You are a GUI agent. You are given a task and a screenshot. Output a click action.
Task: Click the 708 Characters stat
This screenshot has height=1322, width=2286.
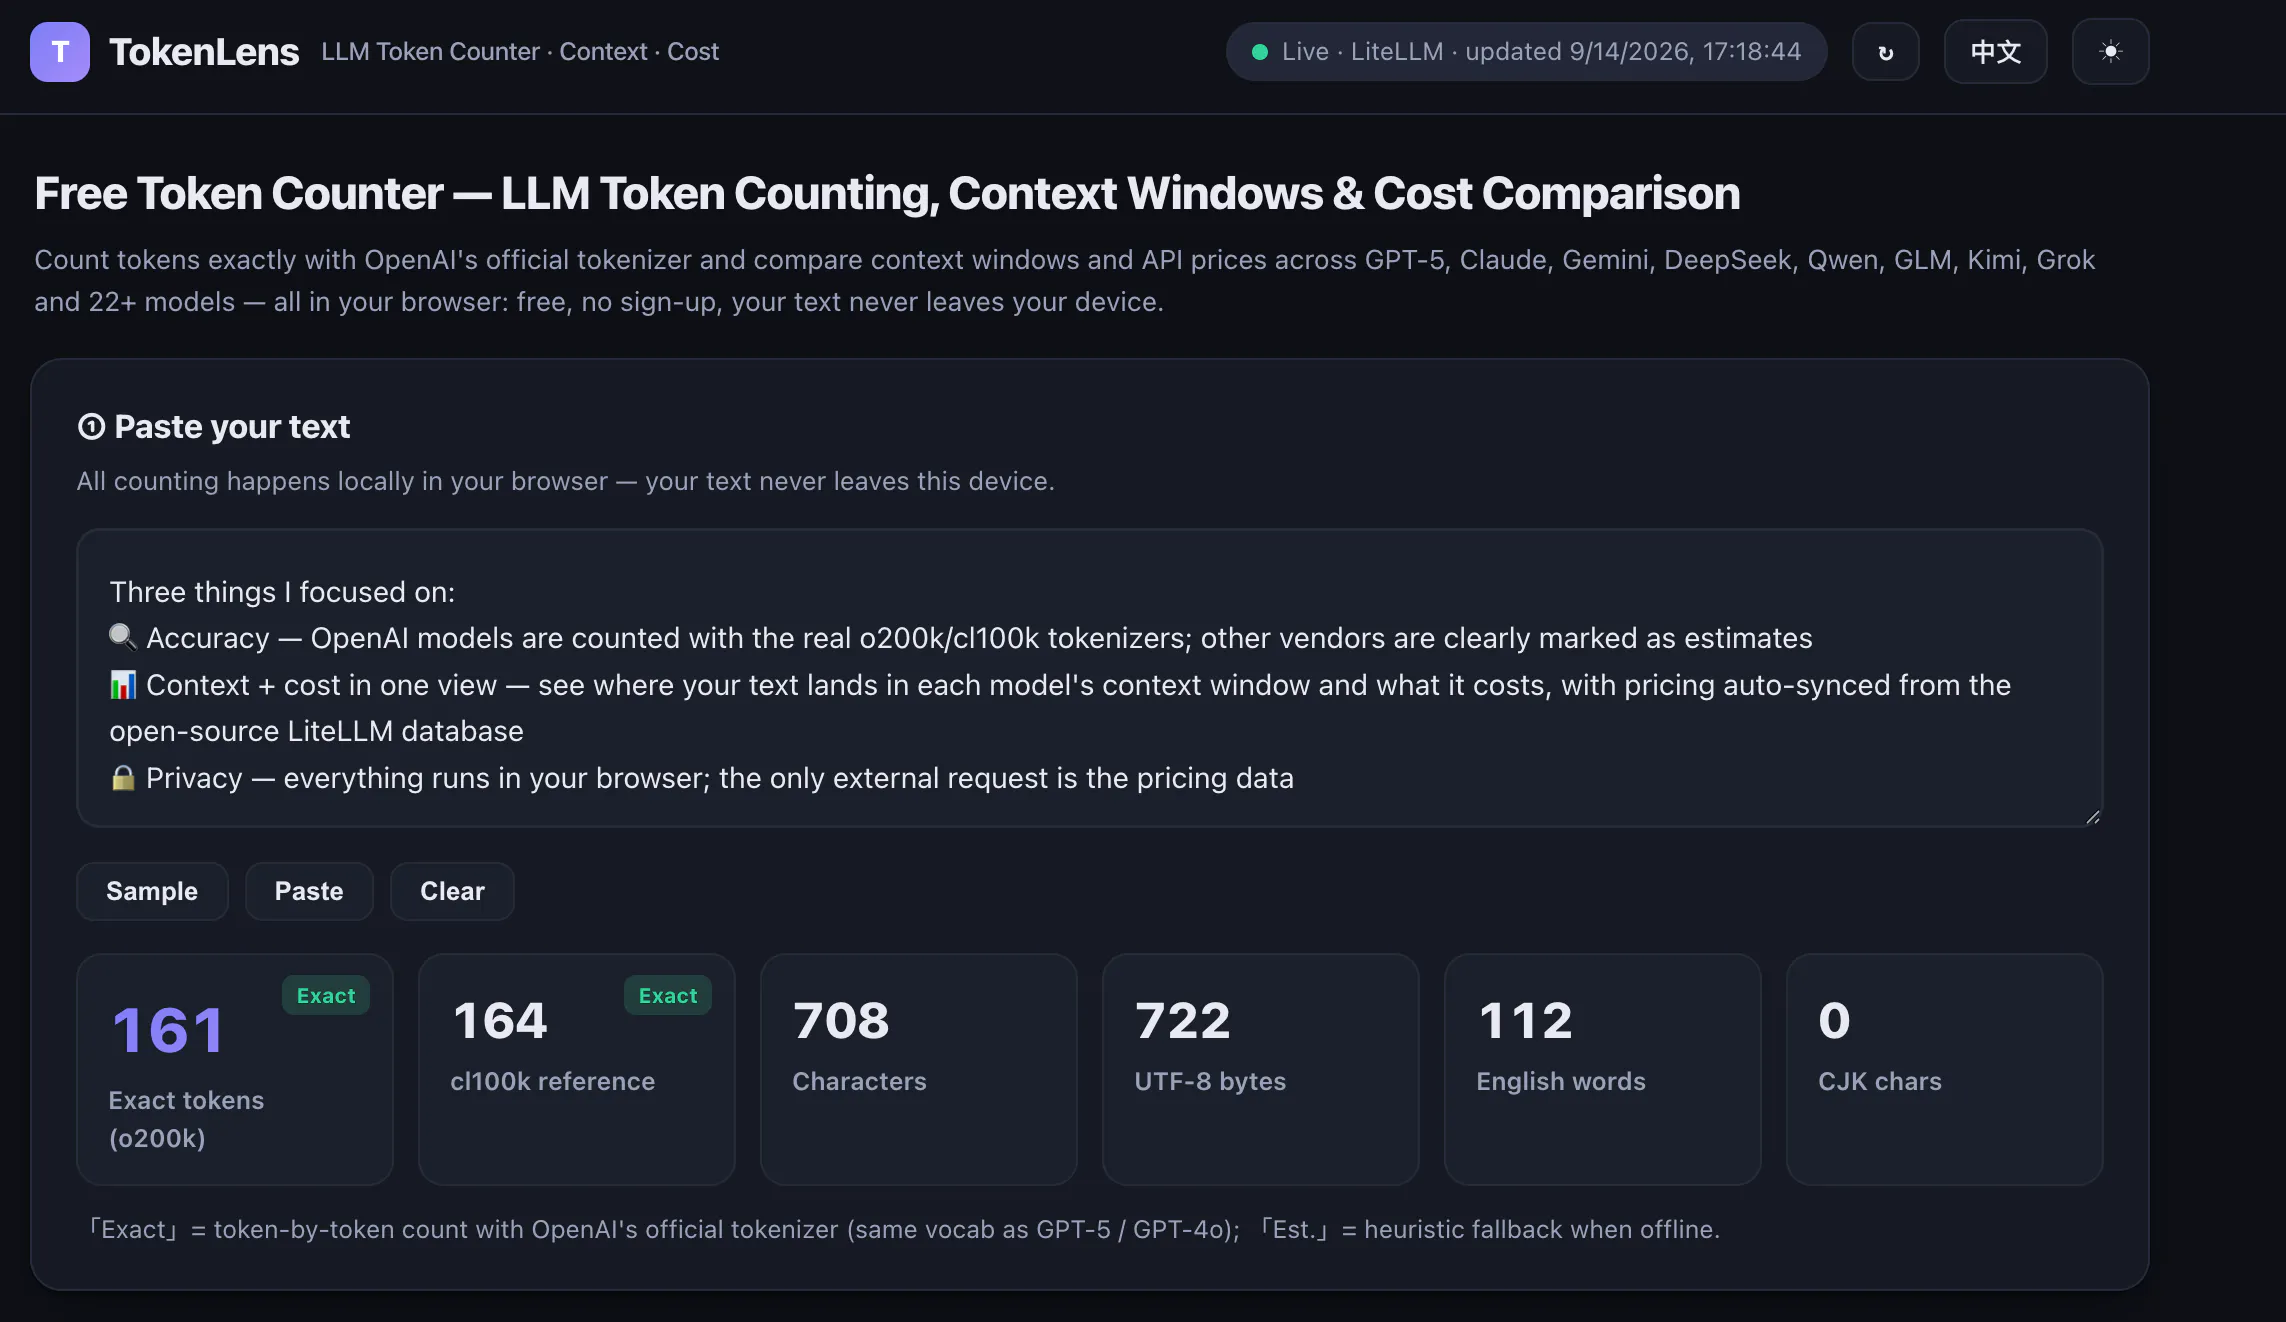pyautogui.click(x=918, y=1069)
